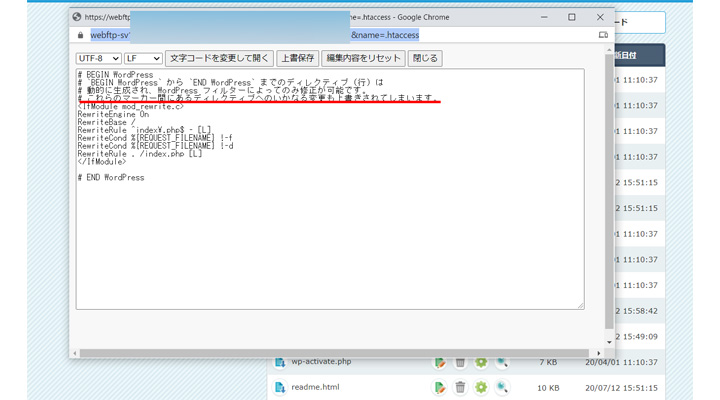
Task: Click the '</IfModule>' line
Action: tap(101, 162)
